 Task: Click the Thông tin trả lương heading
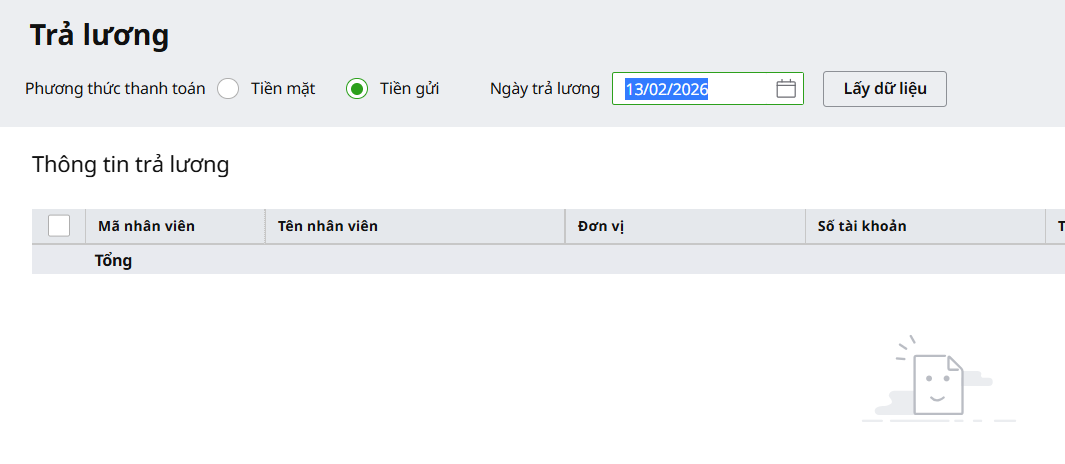click(x=131, y=165)
